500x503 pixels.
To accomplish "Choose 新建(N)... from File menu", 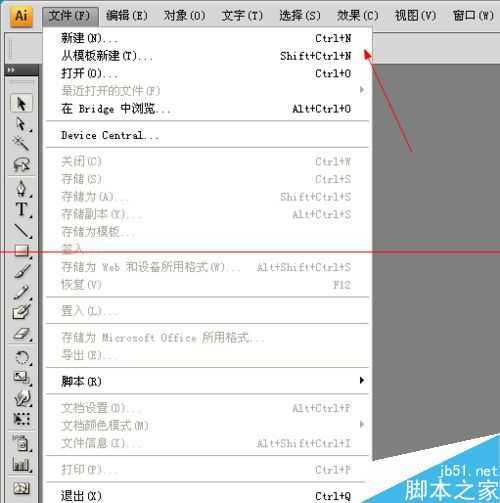I will pos(207,38).
